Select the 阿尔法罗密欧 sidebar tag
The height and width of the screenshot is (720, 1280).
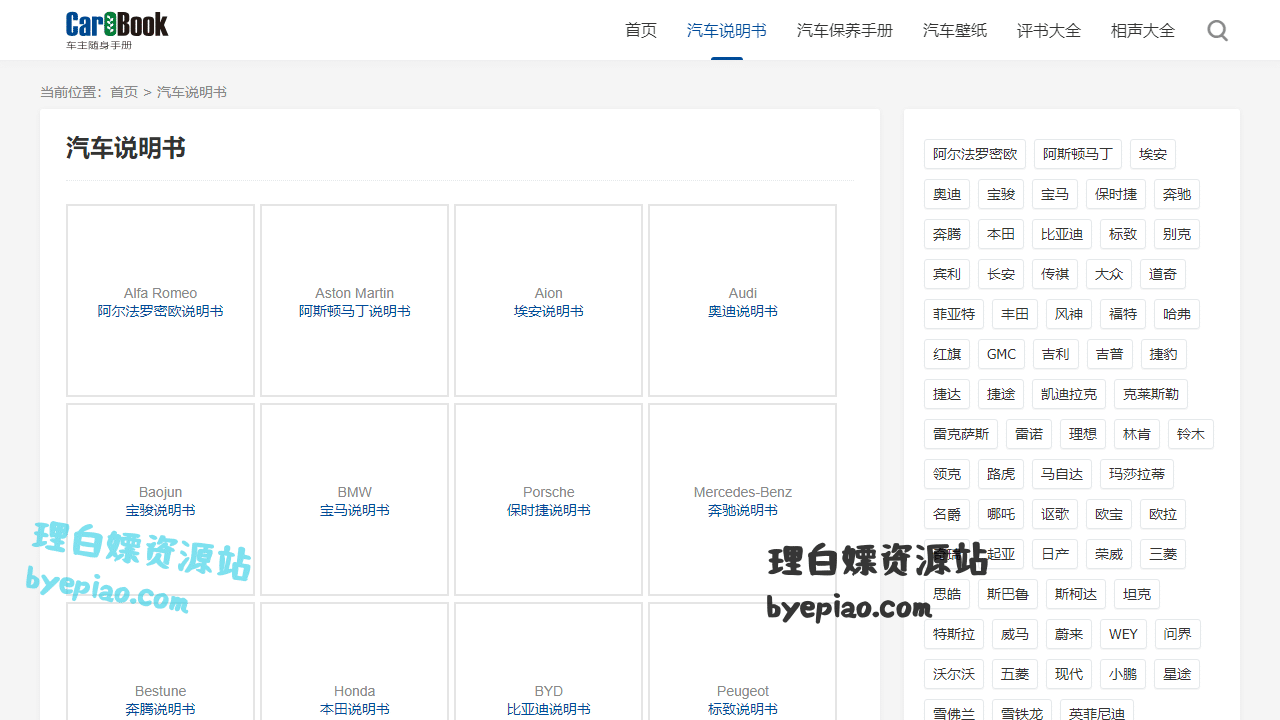(x=975, y=154)
